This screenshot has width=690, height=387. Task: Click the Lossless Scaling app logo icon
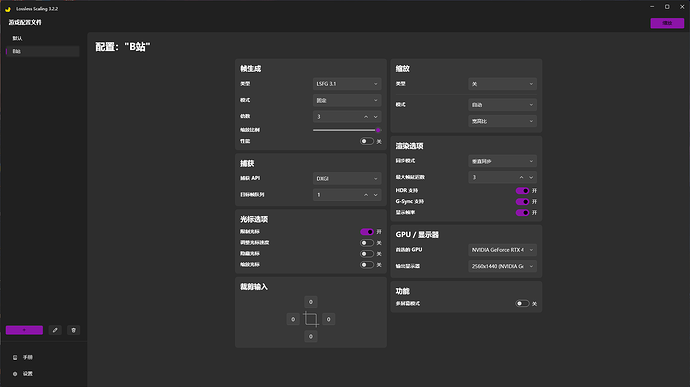point(8,9)
